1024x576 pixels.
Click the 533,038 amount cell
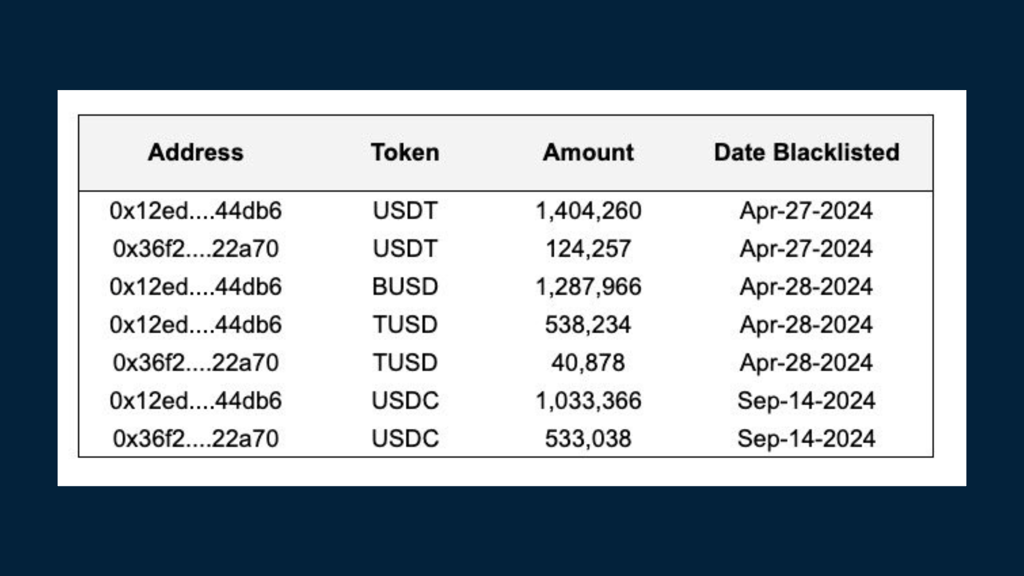588,438
